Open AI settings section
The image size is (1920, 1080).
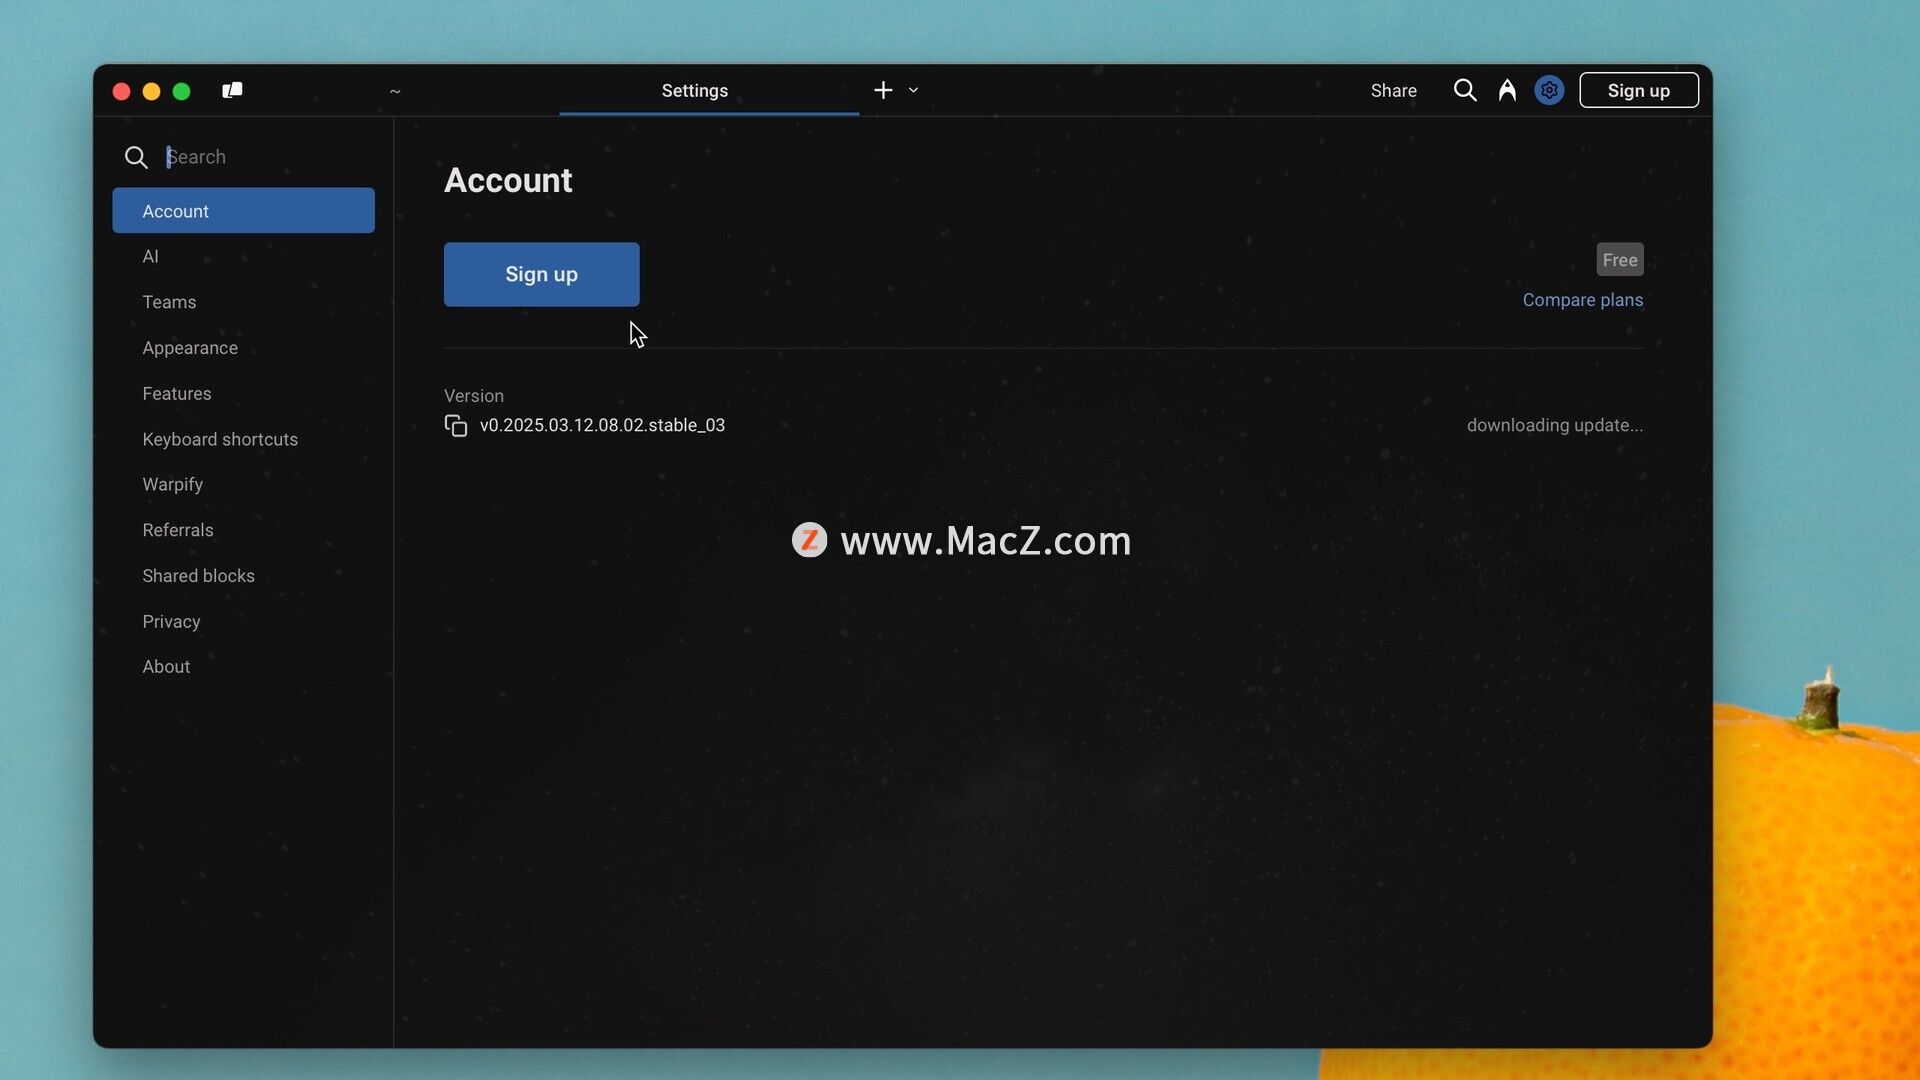243,257
